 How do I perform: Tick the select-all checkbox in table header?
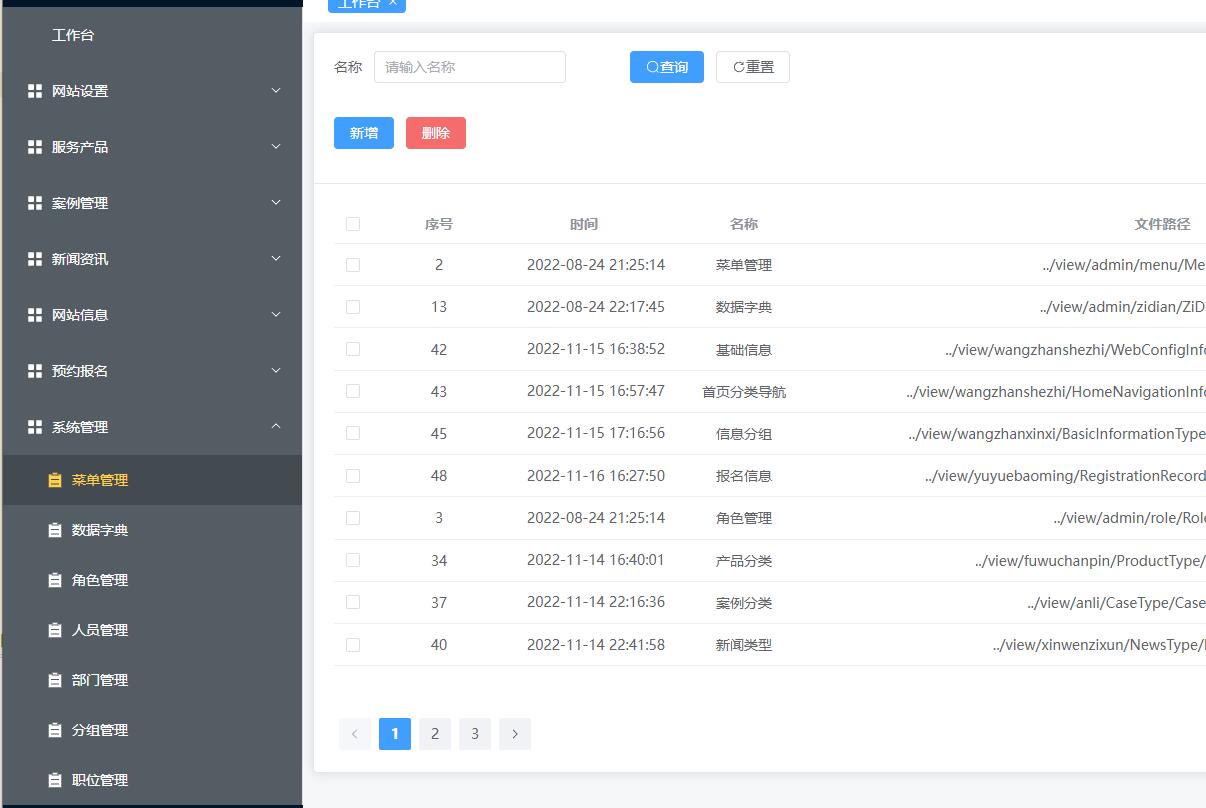(353, 224)
